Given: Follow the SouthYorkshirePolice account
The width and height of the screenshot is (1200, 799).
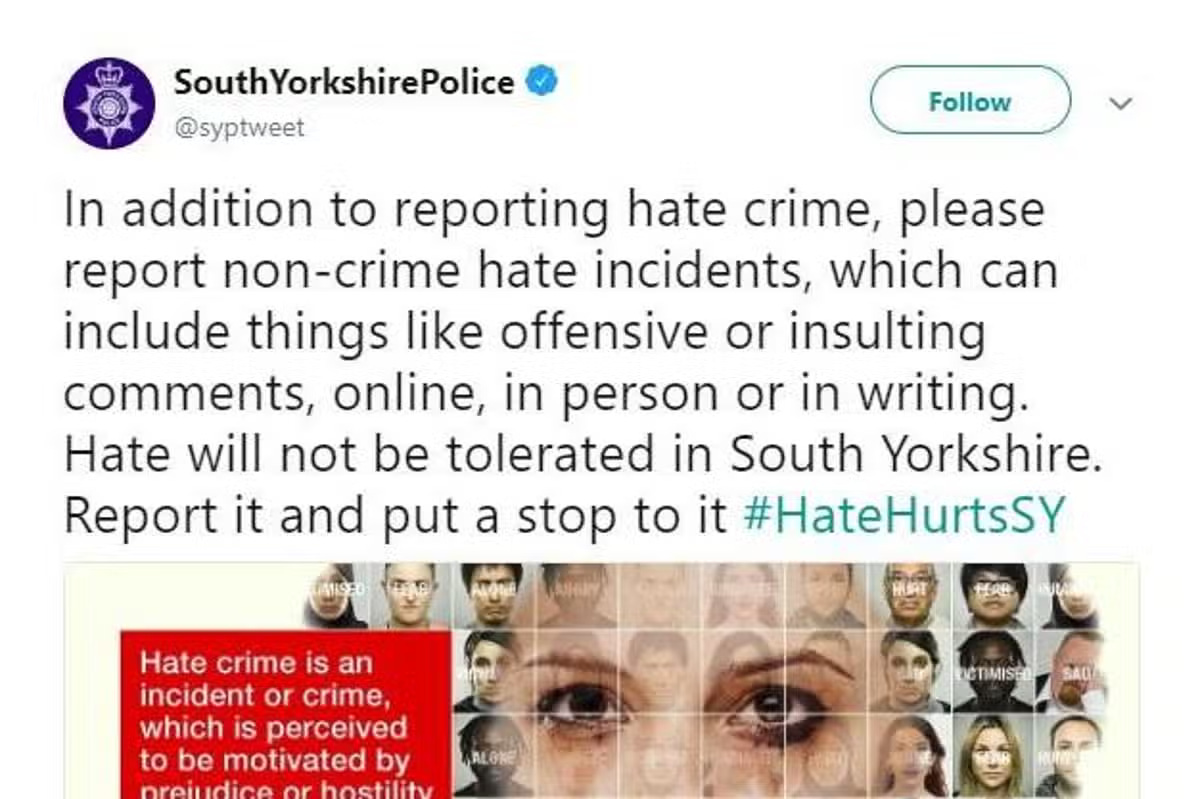Looking at the screenshot, I should 970,101.
